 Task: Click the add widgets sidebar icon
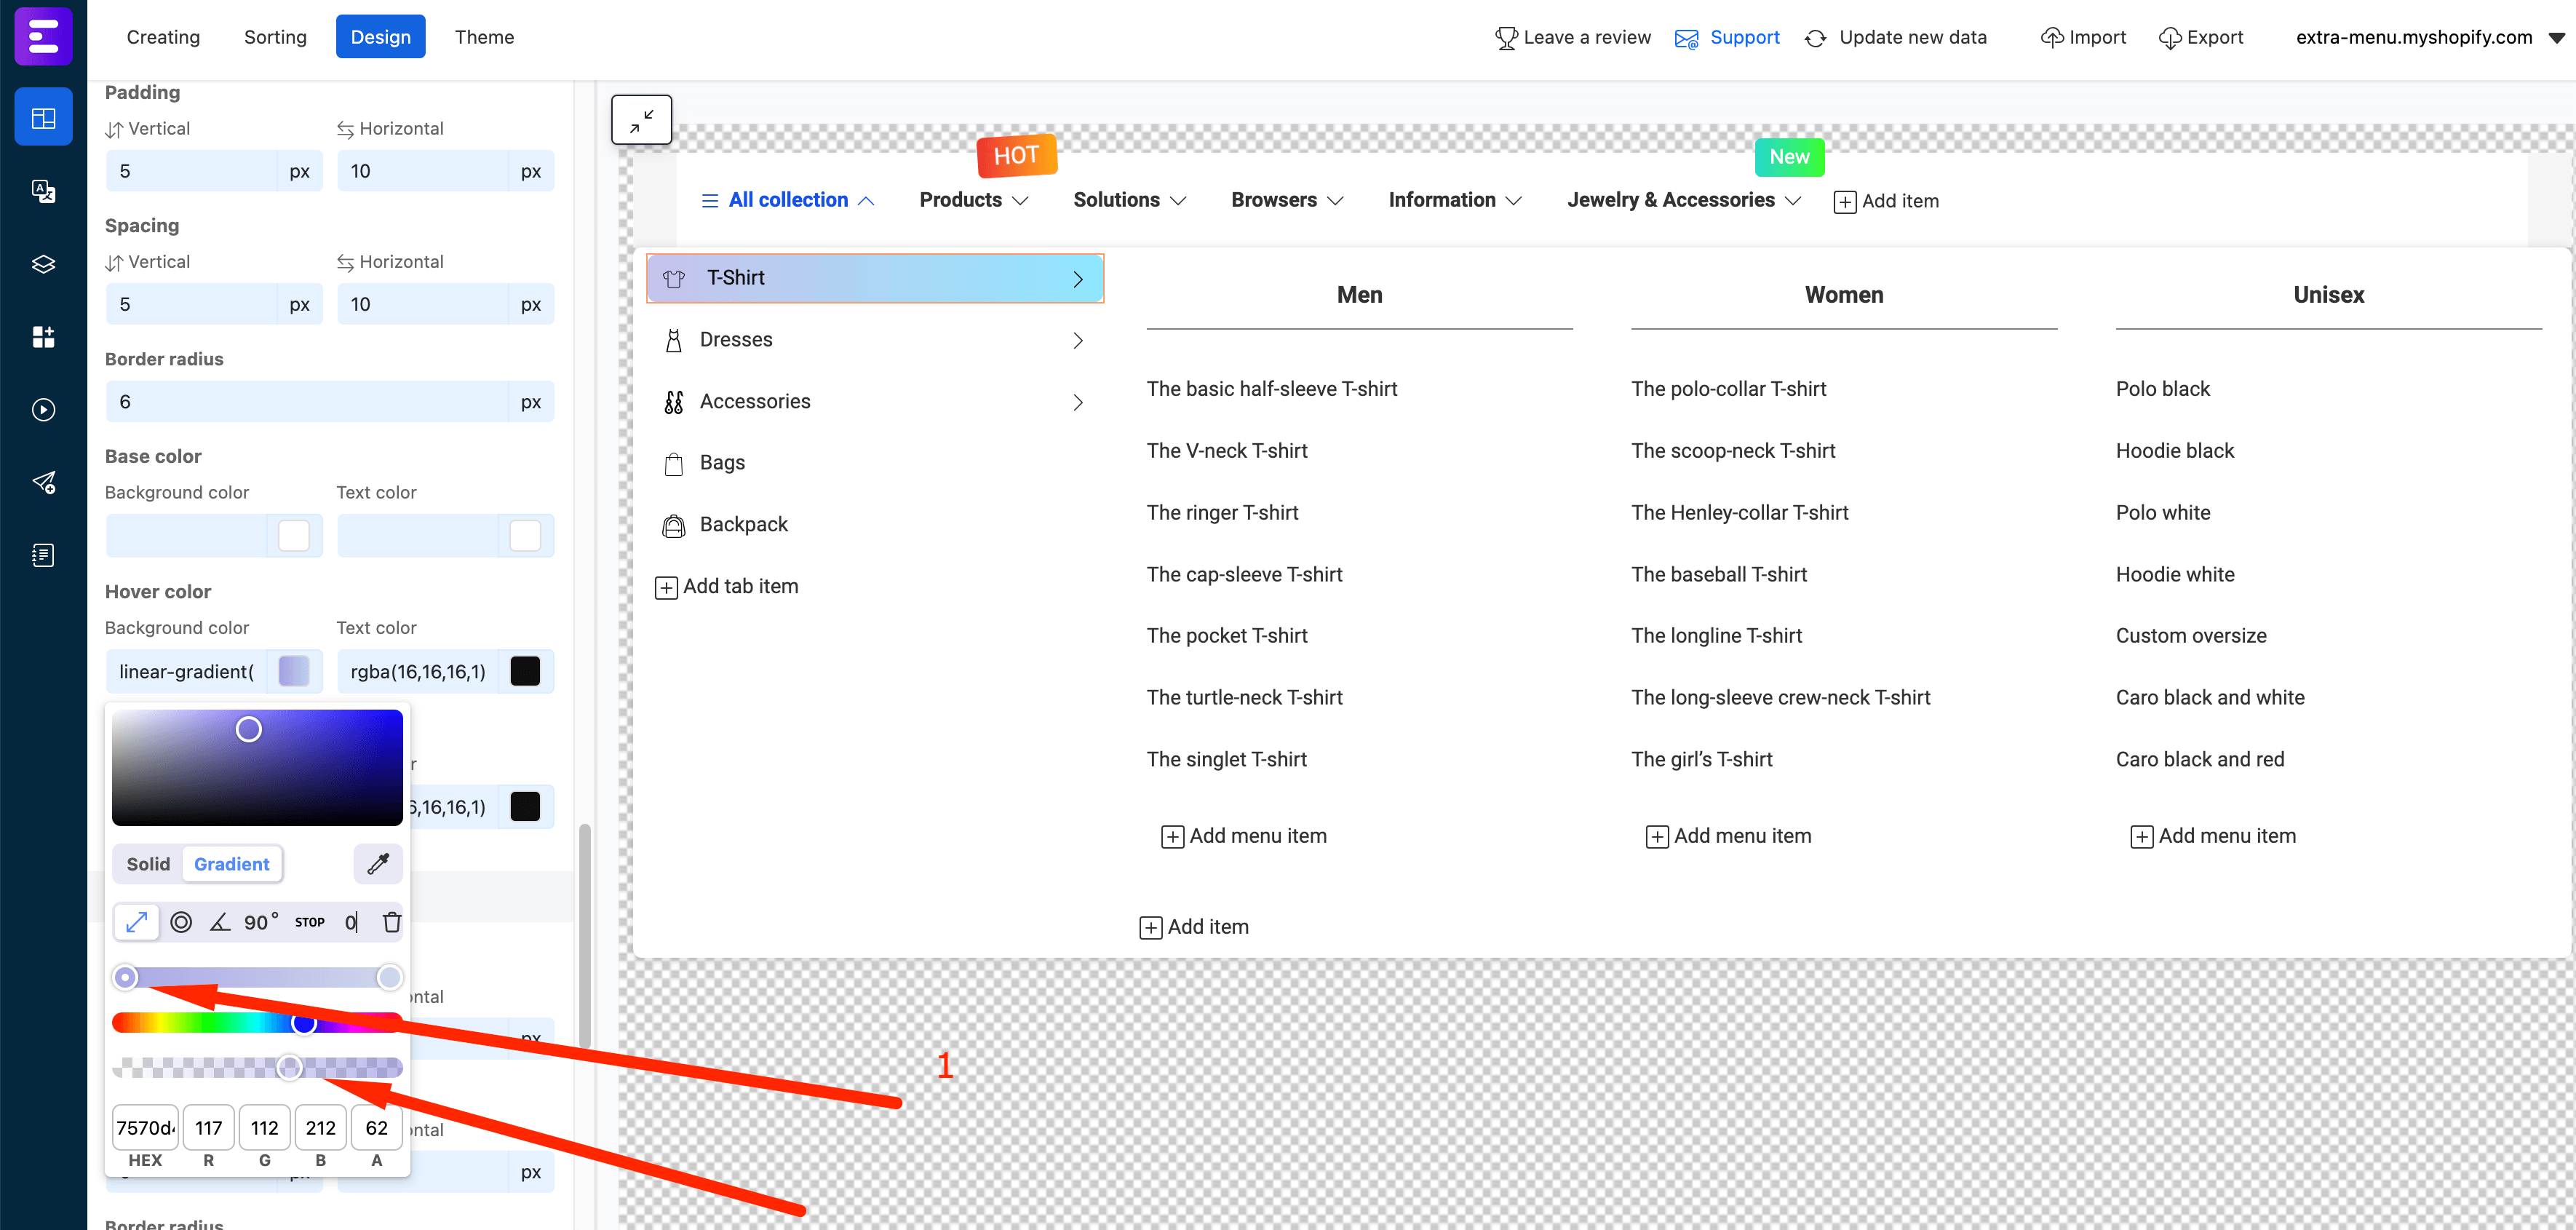tap(43, 337)
